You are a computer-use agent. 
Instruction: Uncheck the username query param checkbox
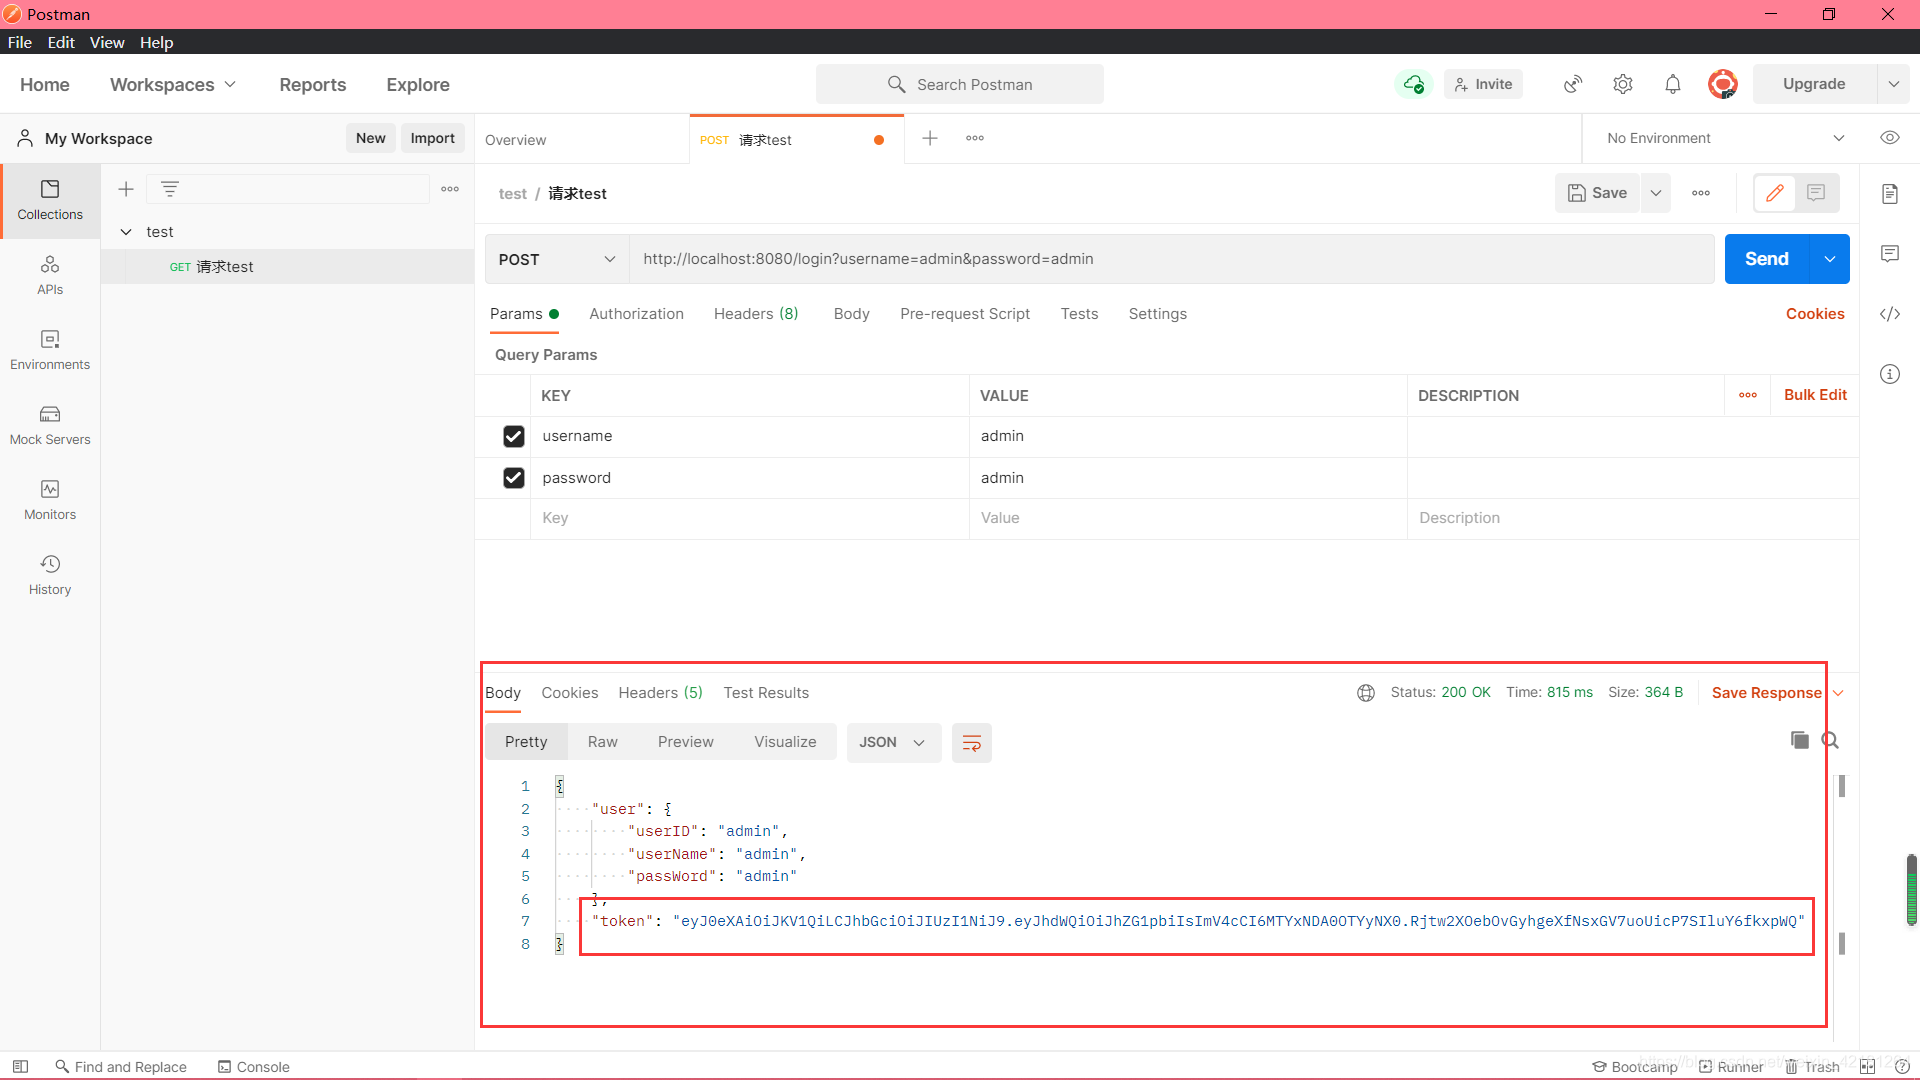(513, 436)
